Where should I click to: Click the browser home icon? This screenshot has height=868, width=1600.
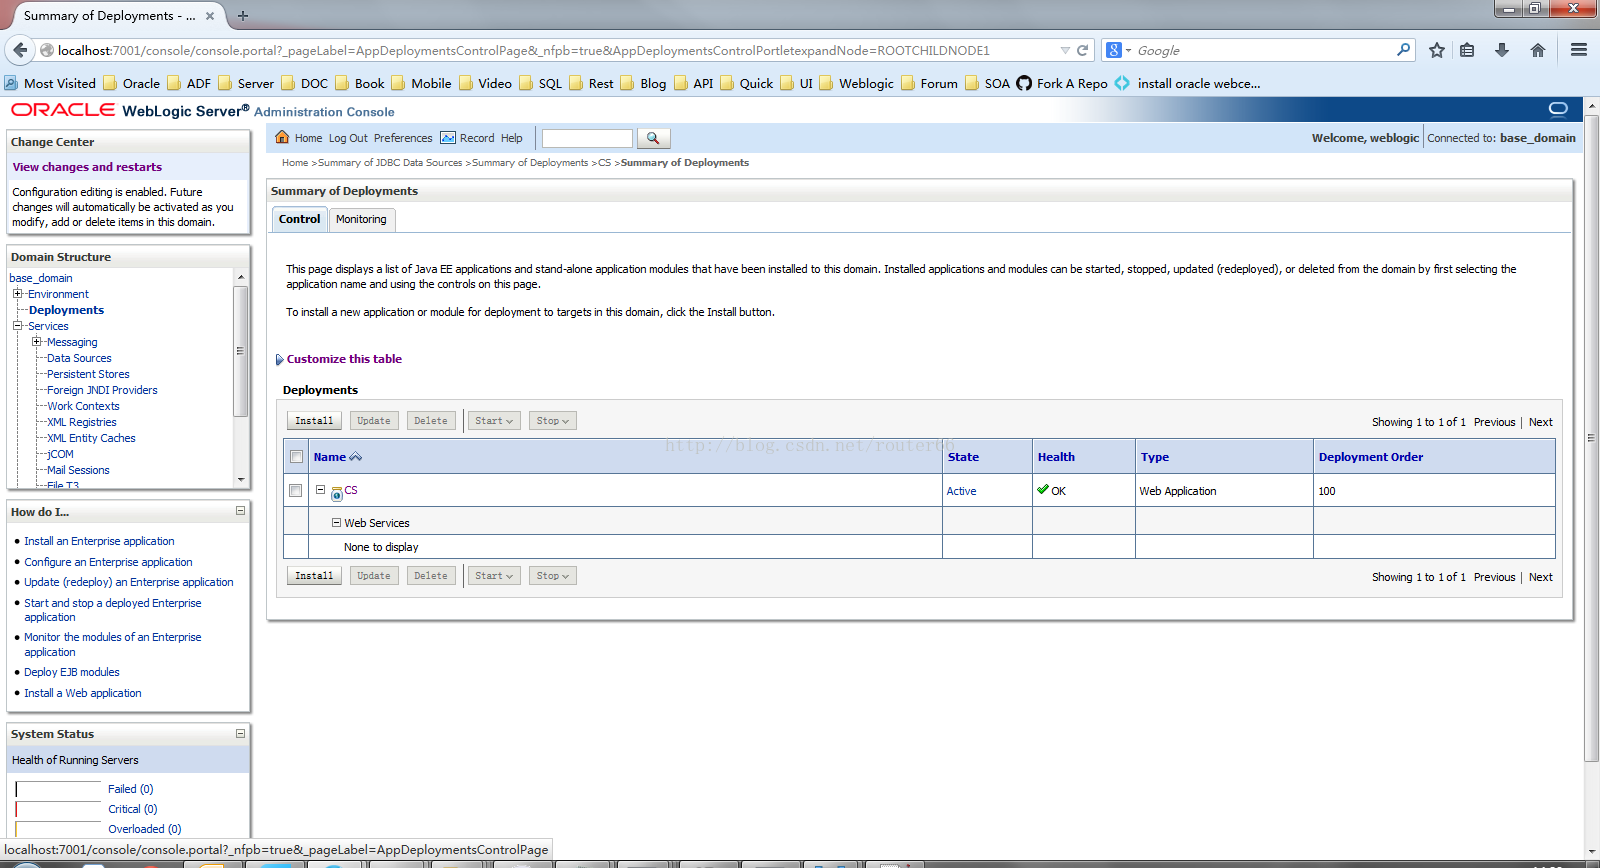click(1538, 50)
